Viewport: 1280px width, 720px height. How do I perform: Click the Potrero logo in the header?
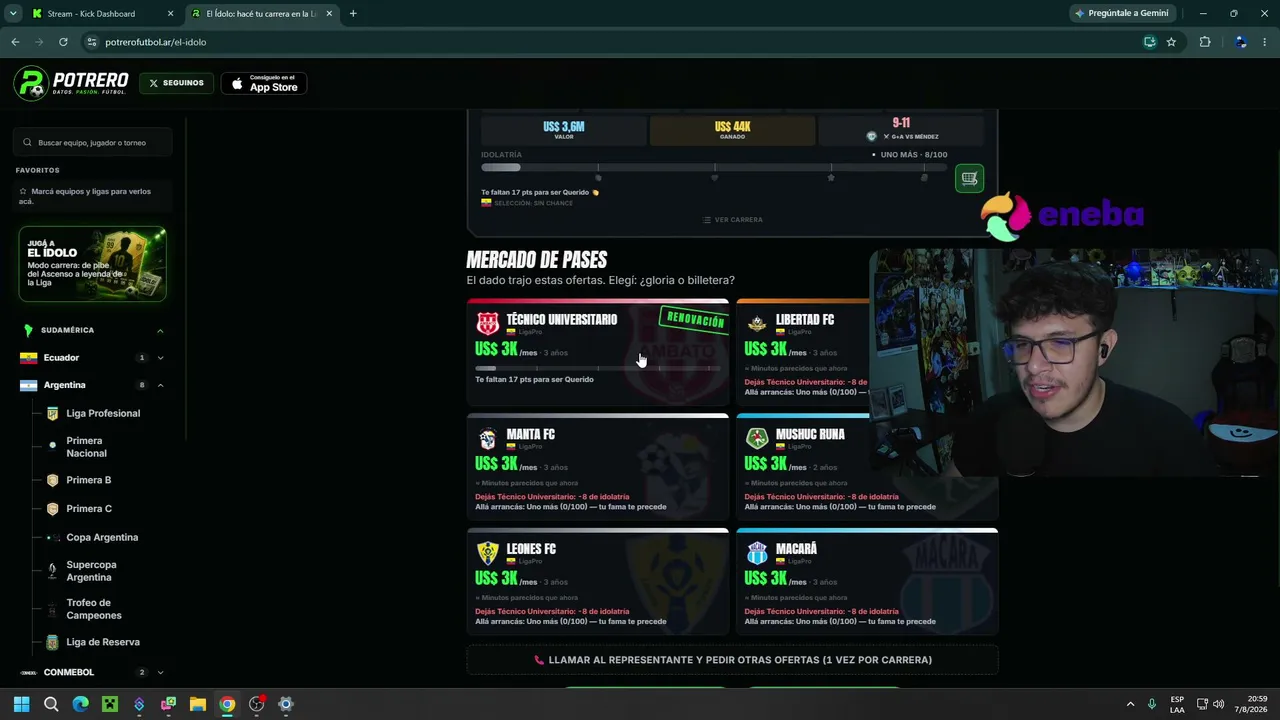click(x=72, y=83)
